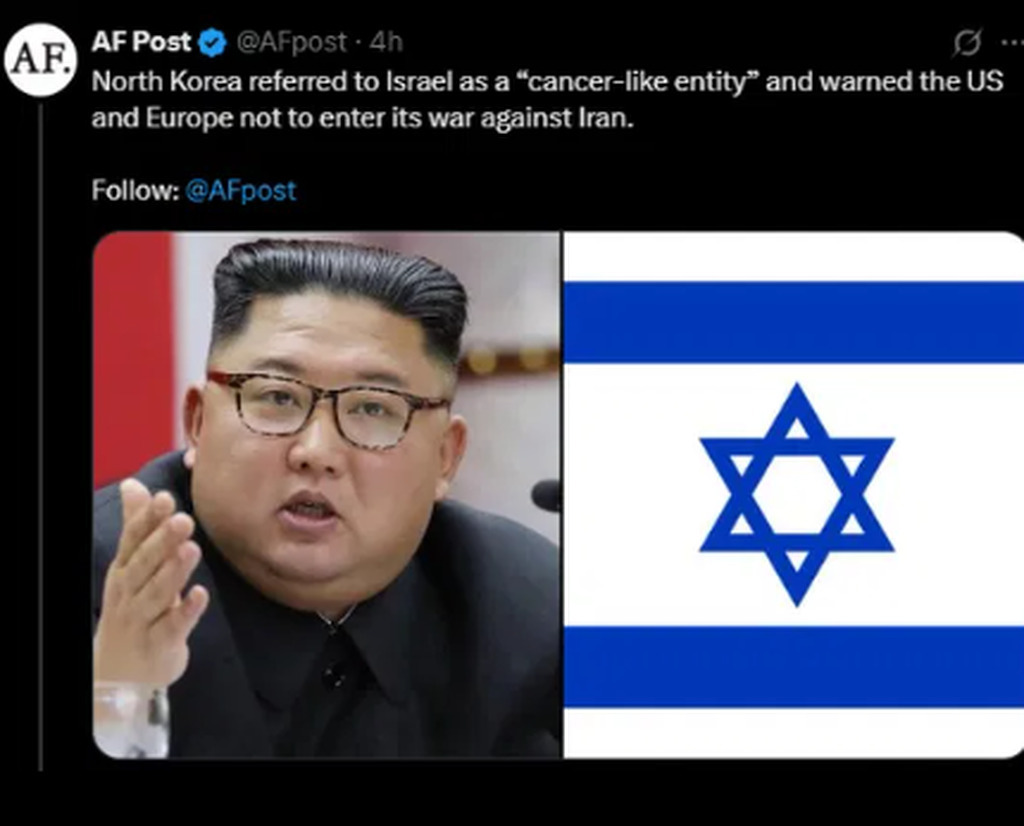Click the upper blue stripe of flag

[x=793, y=322]
